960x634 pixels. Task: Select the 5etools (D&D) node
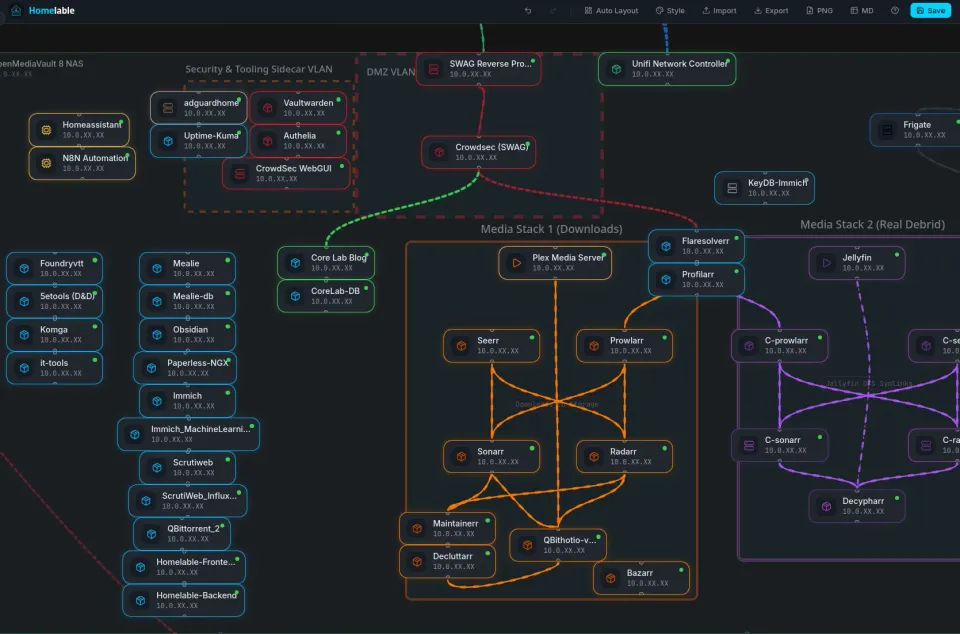click(54, 301)
